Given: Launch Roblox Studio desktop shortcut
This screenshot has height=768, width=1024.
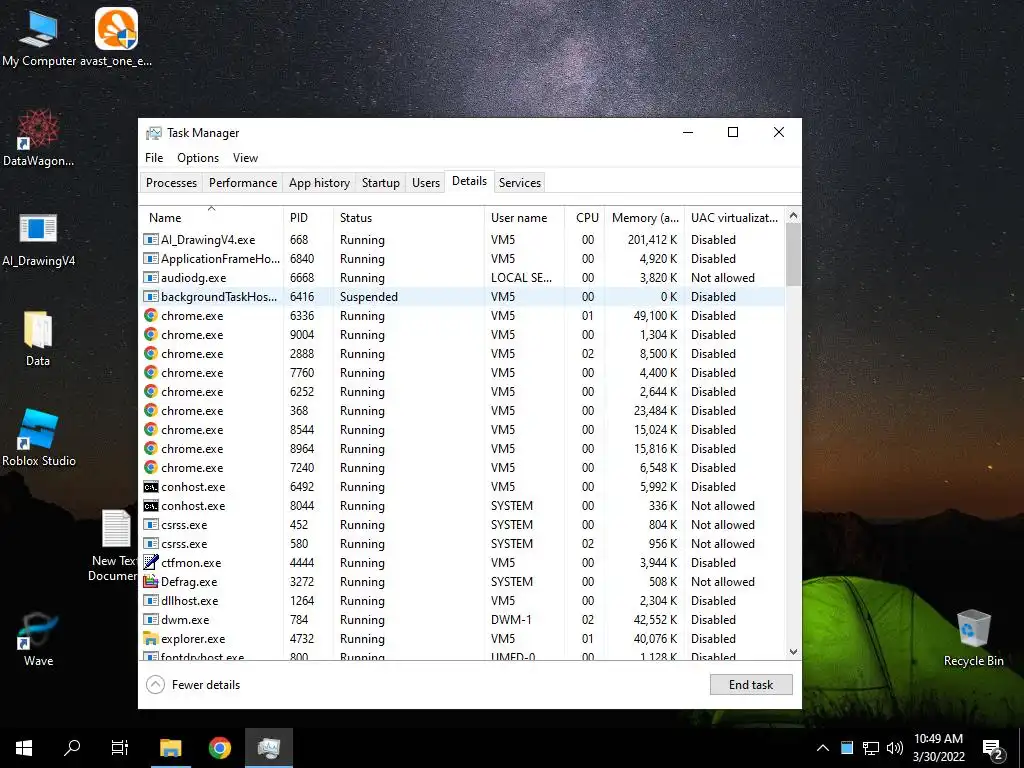Looking at the screenshot, I should coord(39,438).
